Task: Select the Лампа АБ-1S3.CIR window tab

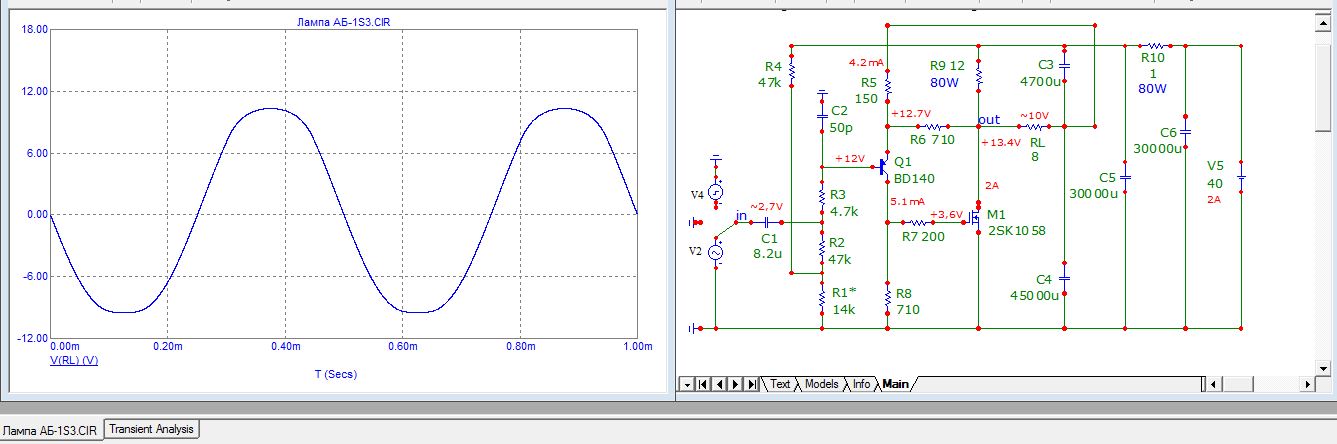Action: pos(51,430)
